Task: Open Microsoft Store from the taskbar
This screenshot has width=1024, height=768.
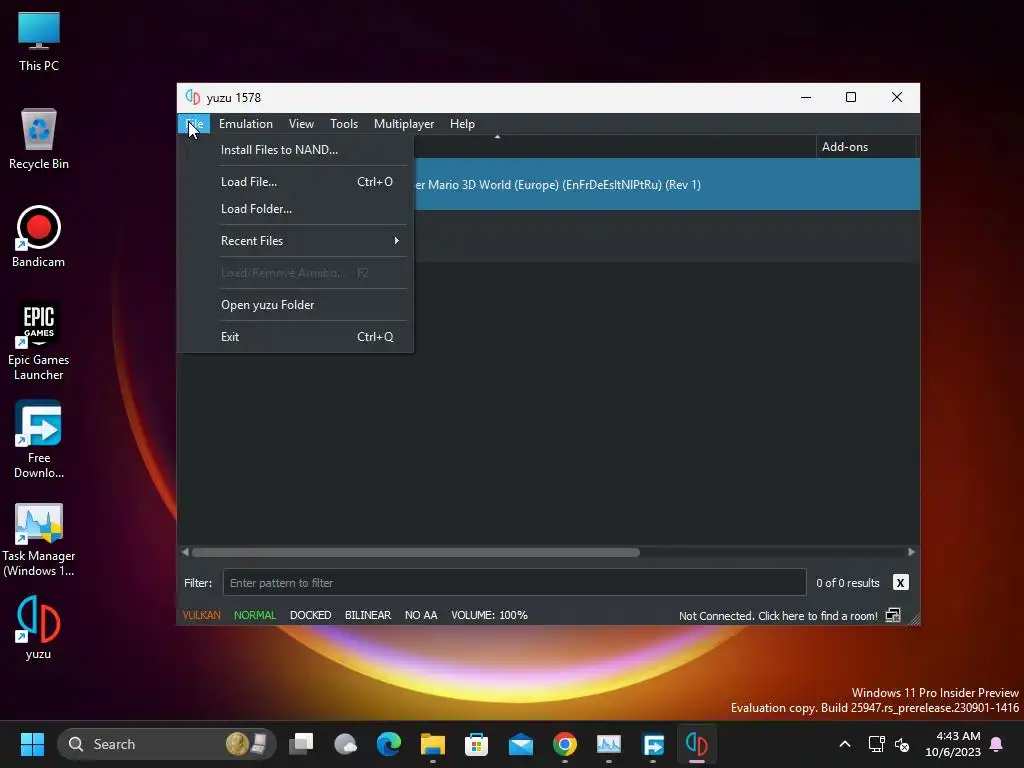Action: (476, 744)
